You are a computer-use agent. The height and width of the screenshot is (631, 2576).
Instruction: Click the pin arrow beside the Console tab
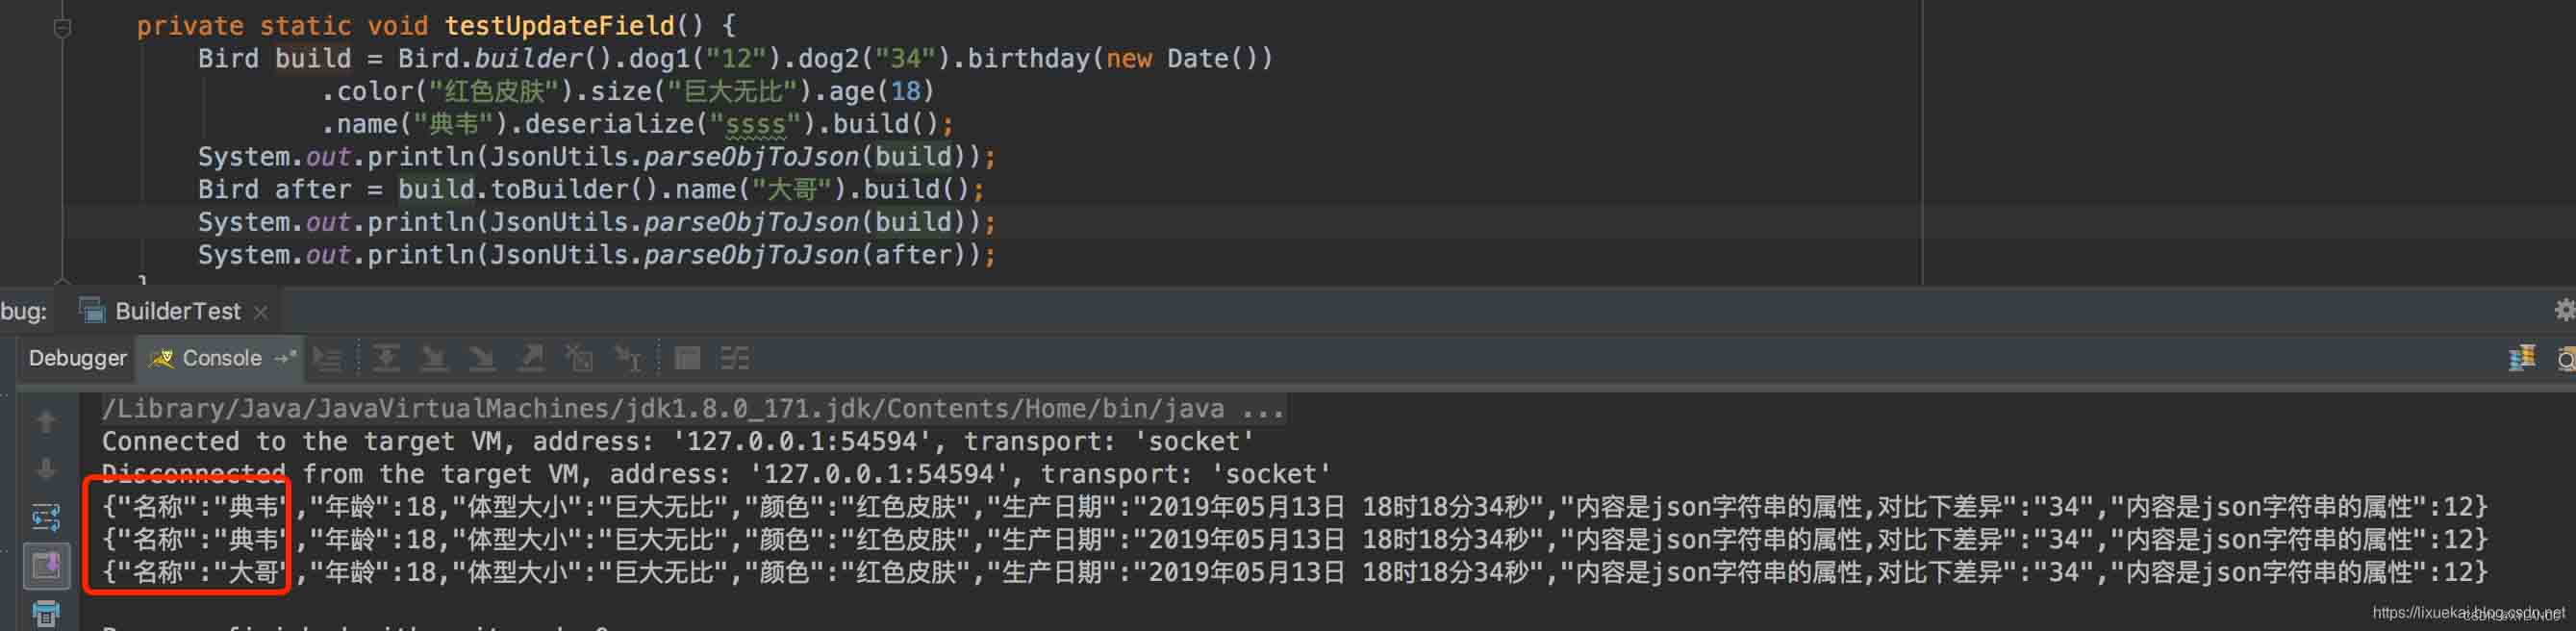285,357
